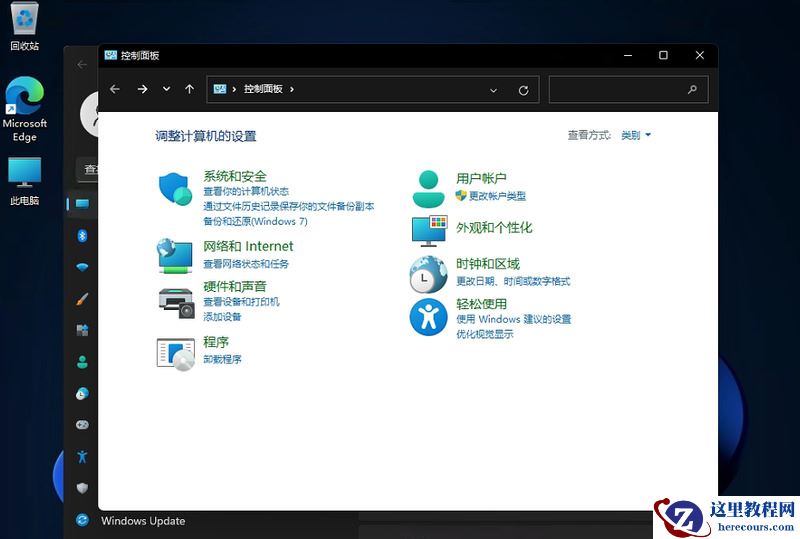Open 查看设备和打印机 link
The width and height of the screenshot is (800, 539).
coord(241,302)
